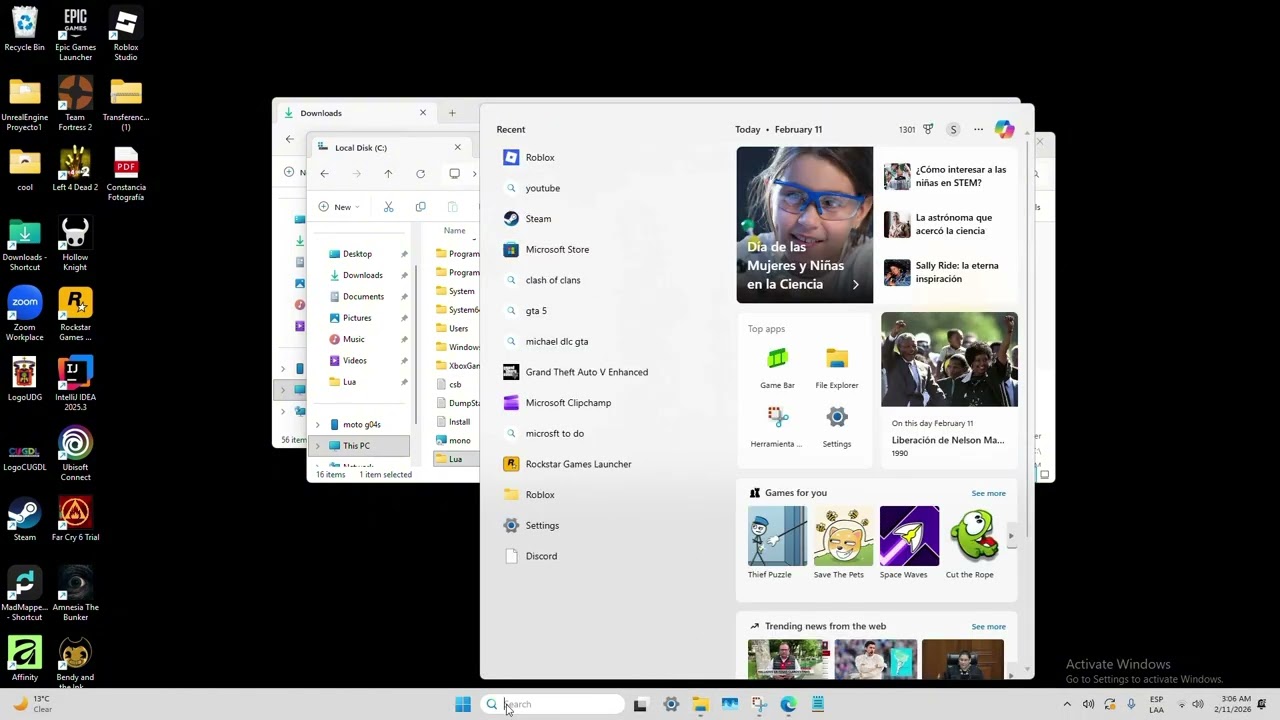
Task: Open the Liberación de Nelson Mandela card
Action: [x=949, y=389]
